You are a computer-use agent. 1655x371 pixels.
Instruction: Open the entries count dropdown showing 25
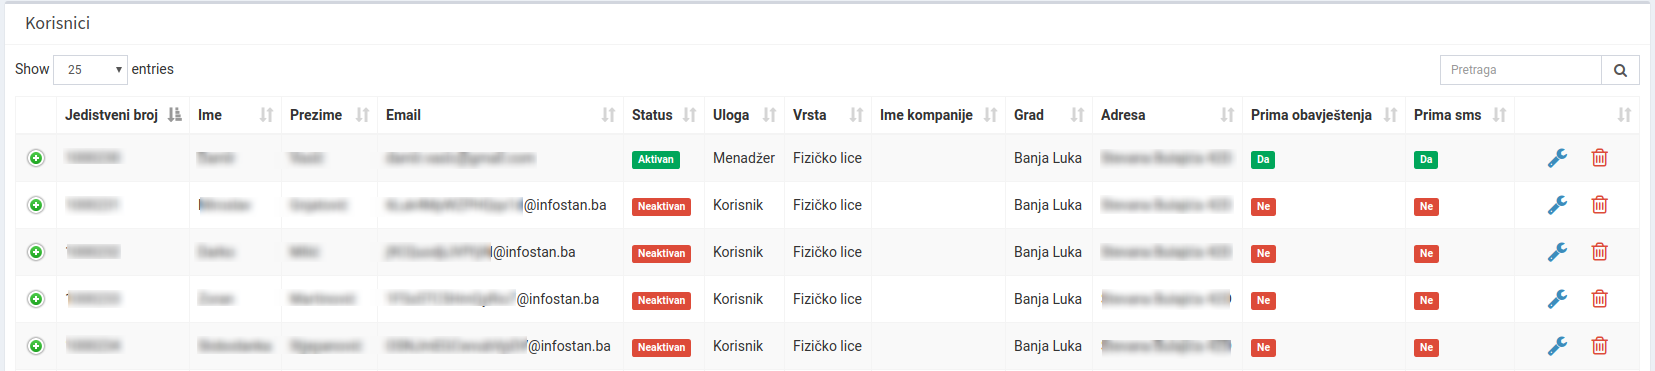coord(90,70)
